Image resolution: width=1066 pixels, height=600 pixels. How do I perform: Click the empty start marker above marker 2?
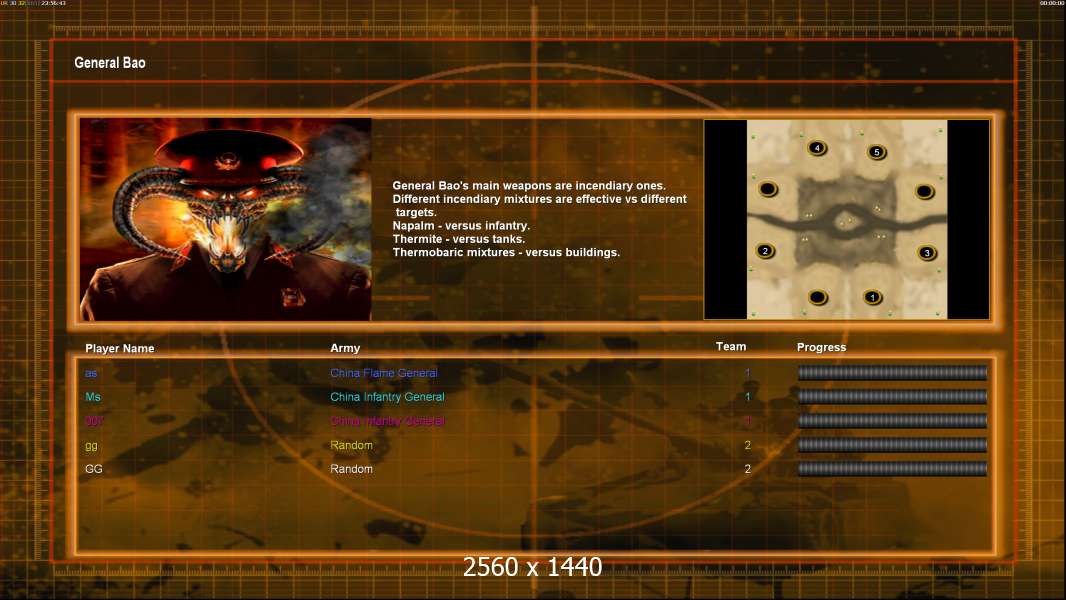pos(768,189)
